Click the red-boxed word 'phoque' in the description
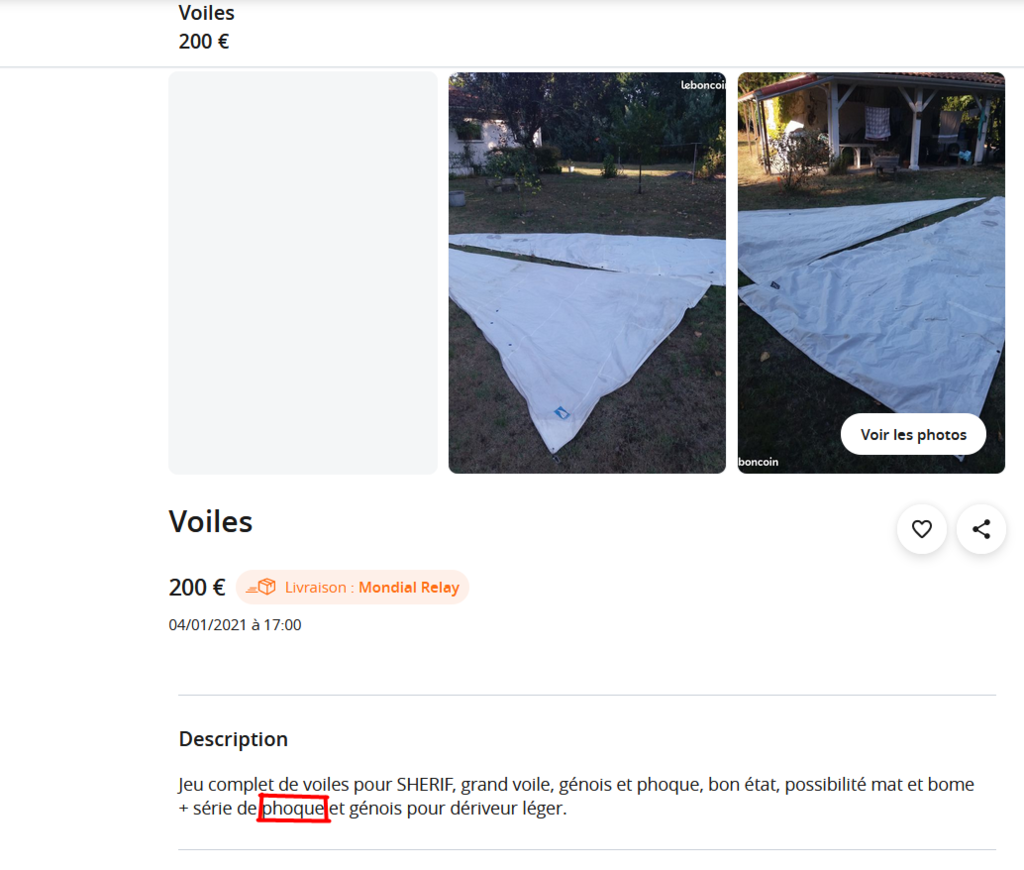Viewport: 1024px width, 870px height. click(x=293, y=809)
